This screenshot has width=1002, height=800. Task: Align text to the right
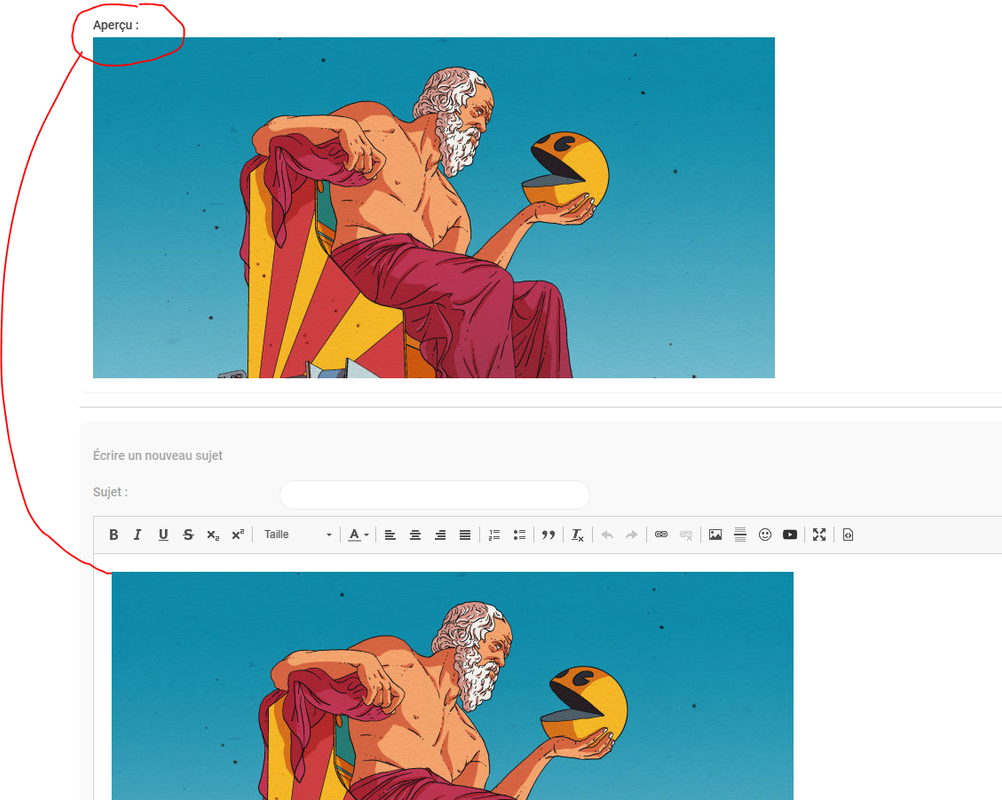click(x=440, y=535)
